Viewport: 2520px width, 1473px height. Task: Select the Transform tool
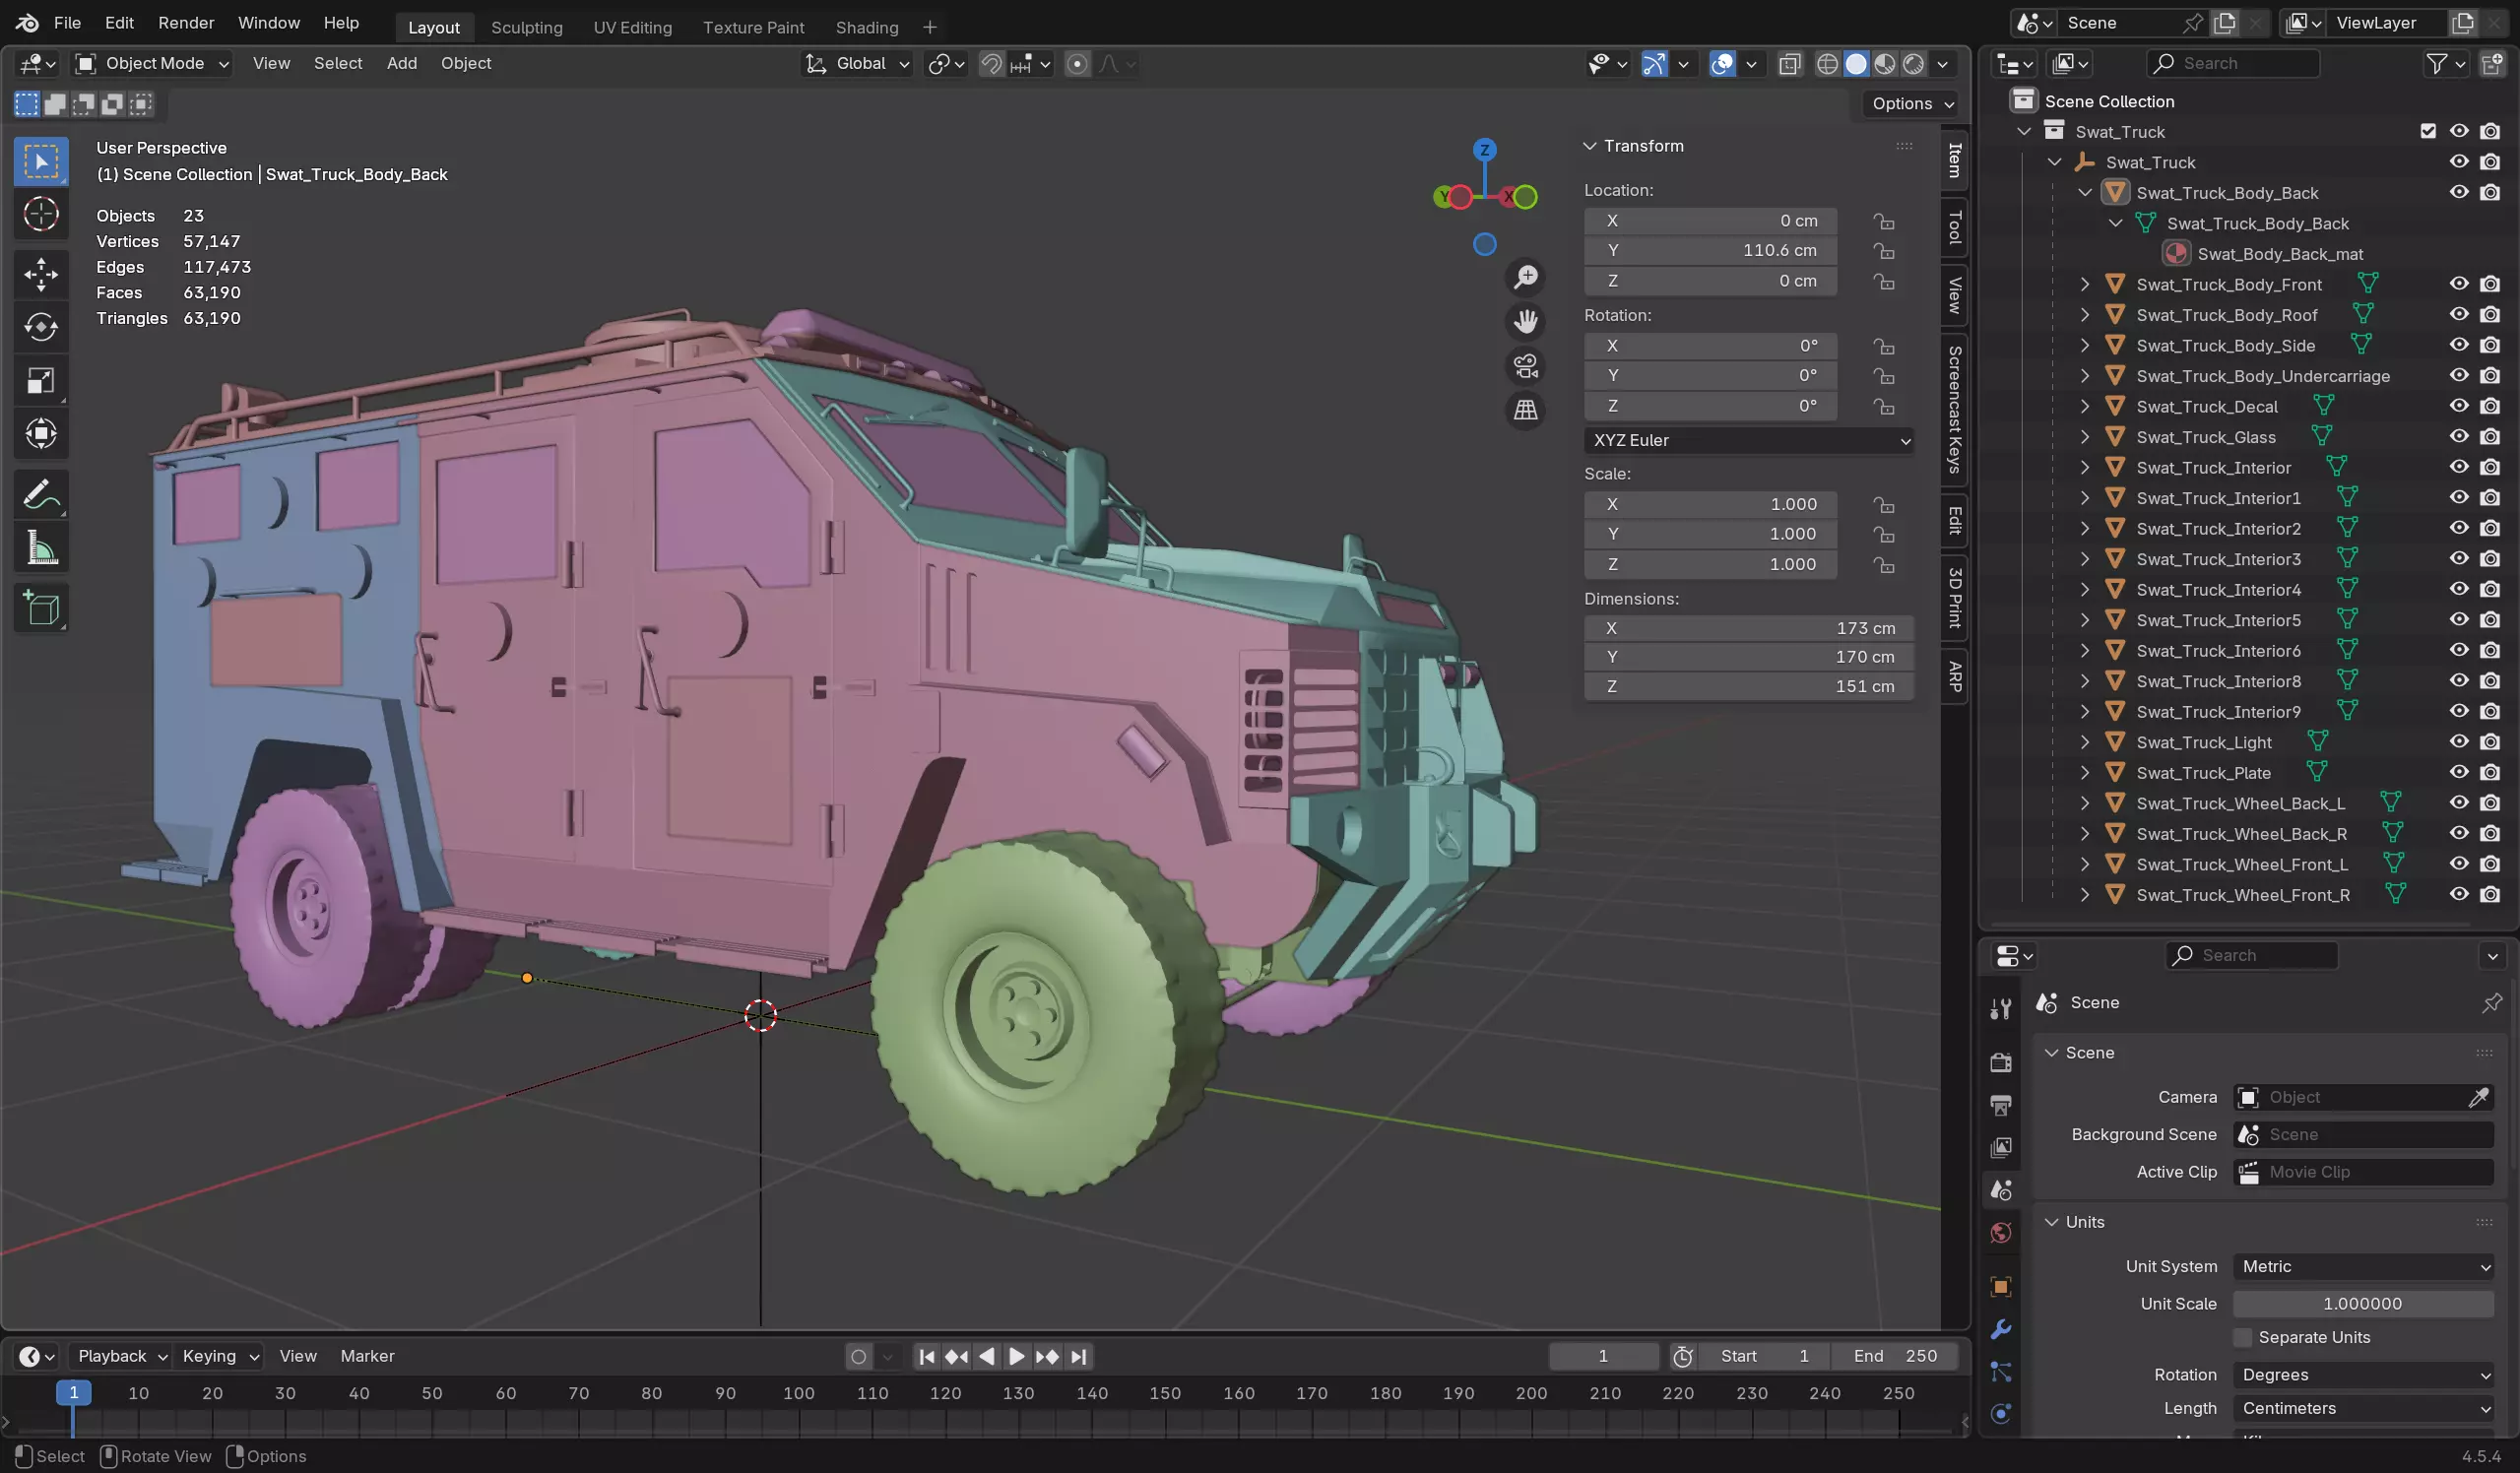pyautogui.click(x=41, y=433)
